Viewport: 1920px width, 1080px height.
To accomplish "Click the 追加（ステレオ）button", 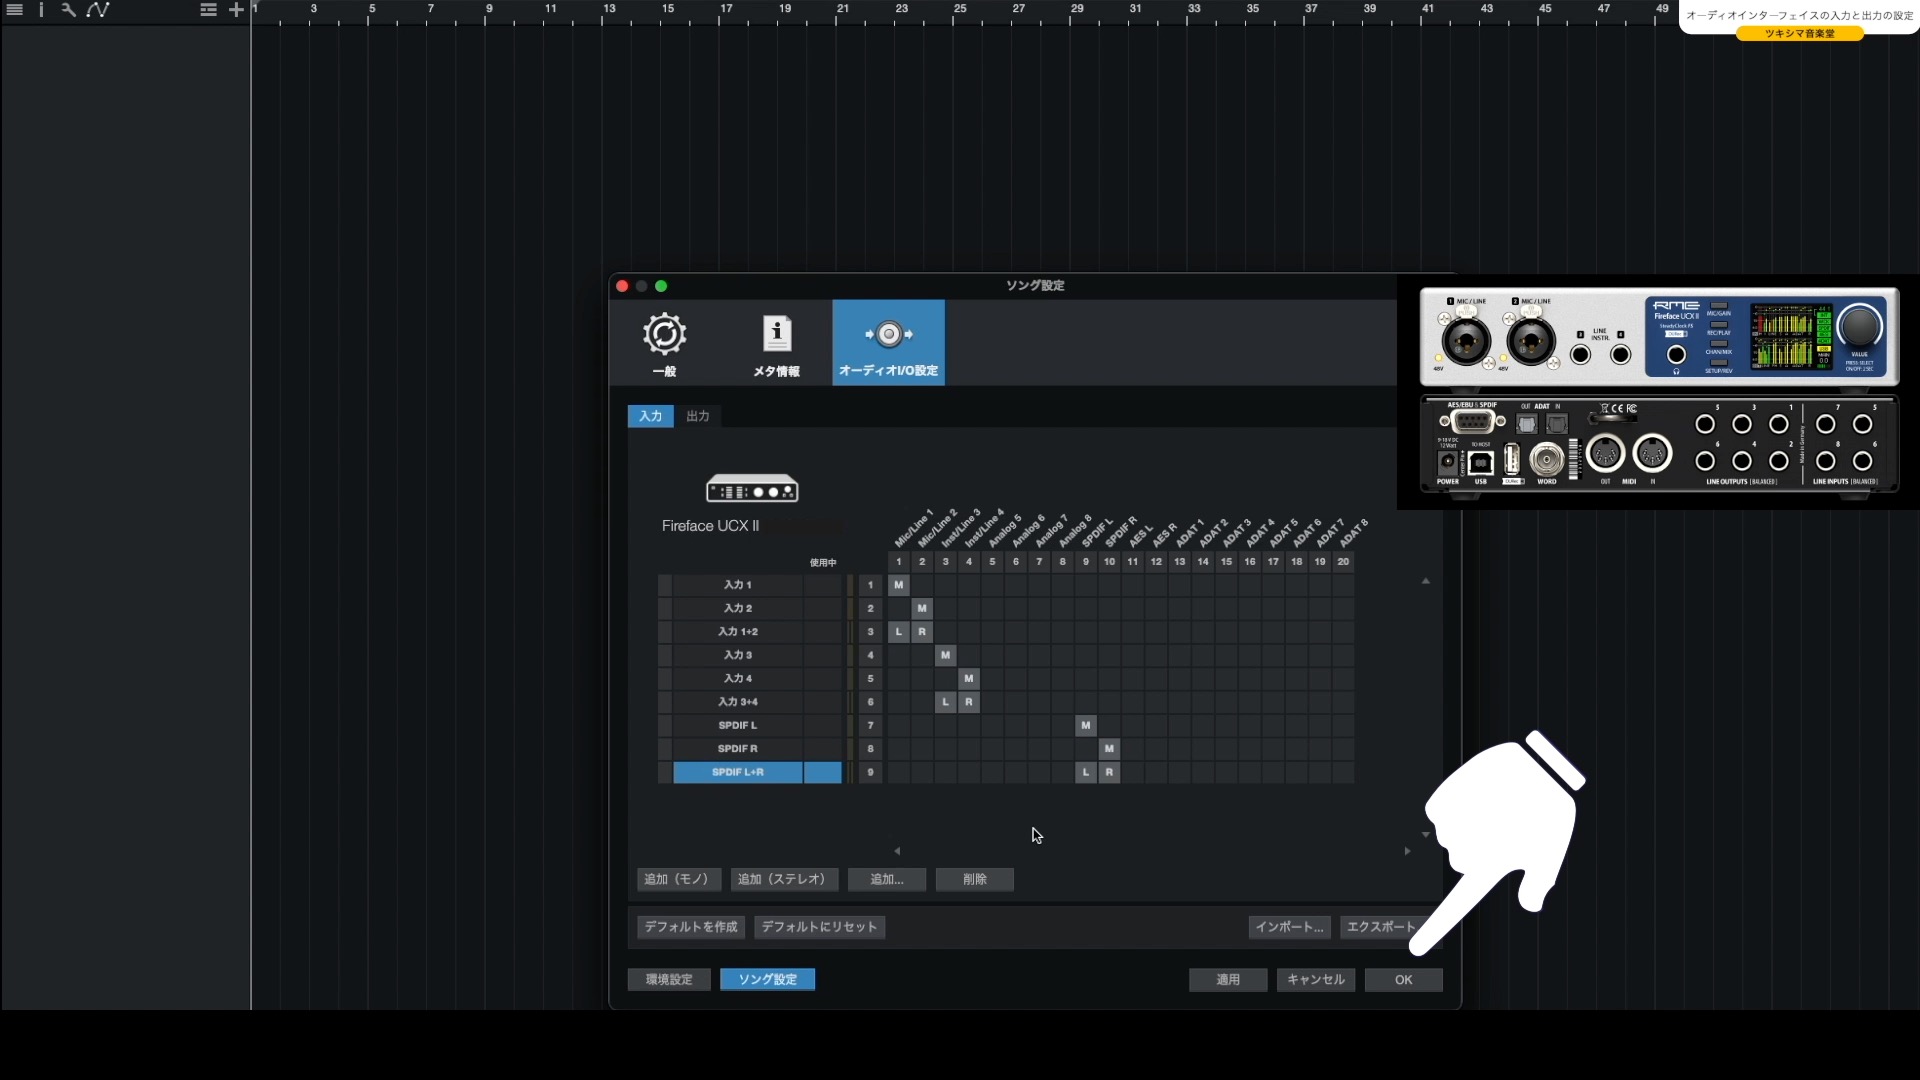I will click(783, 879).
